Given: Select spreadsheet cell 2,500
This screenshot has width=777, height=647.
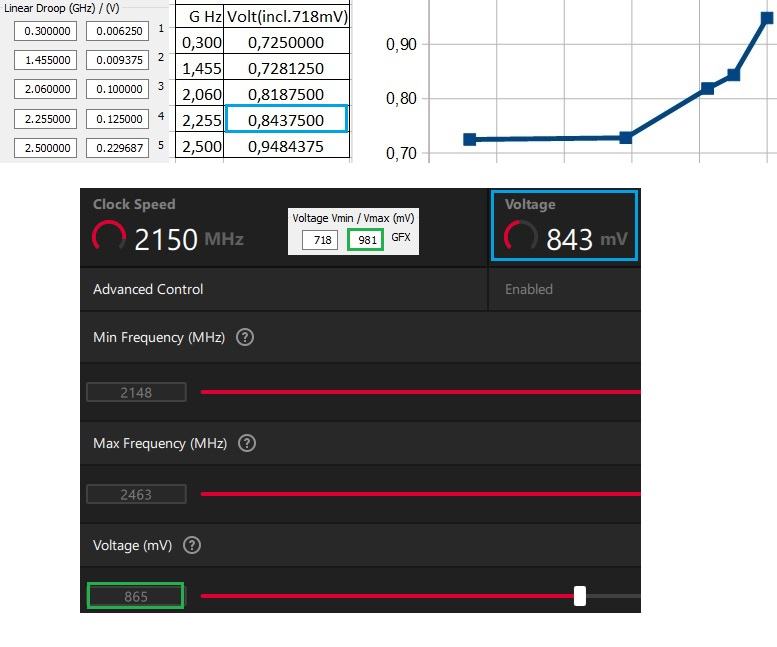Looking at the screenshot, I should tap(199, 145).
